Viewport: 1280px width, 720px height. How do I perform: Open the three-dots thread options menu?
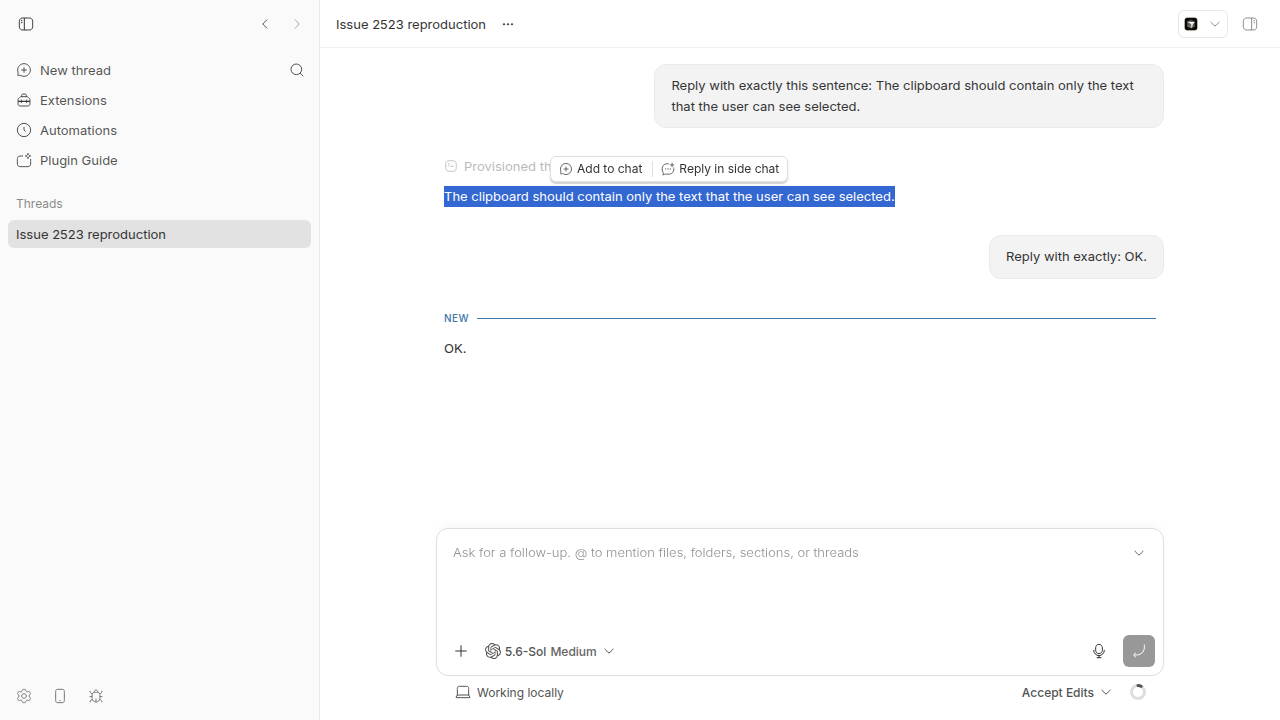pos(508,24)
